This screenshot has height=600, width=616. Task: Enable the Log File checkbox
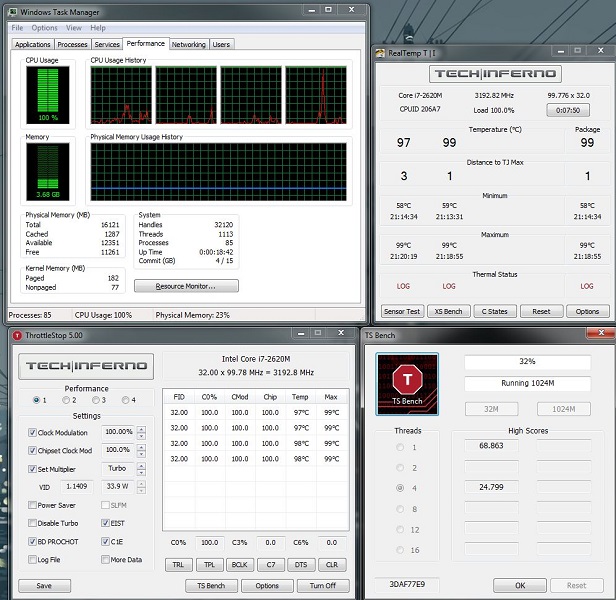coord(32,560)
